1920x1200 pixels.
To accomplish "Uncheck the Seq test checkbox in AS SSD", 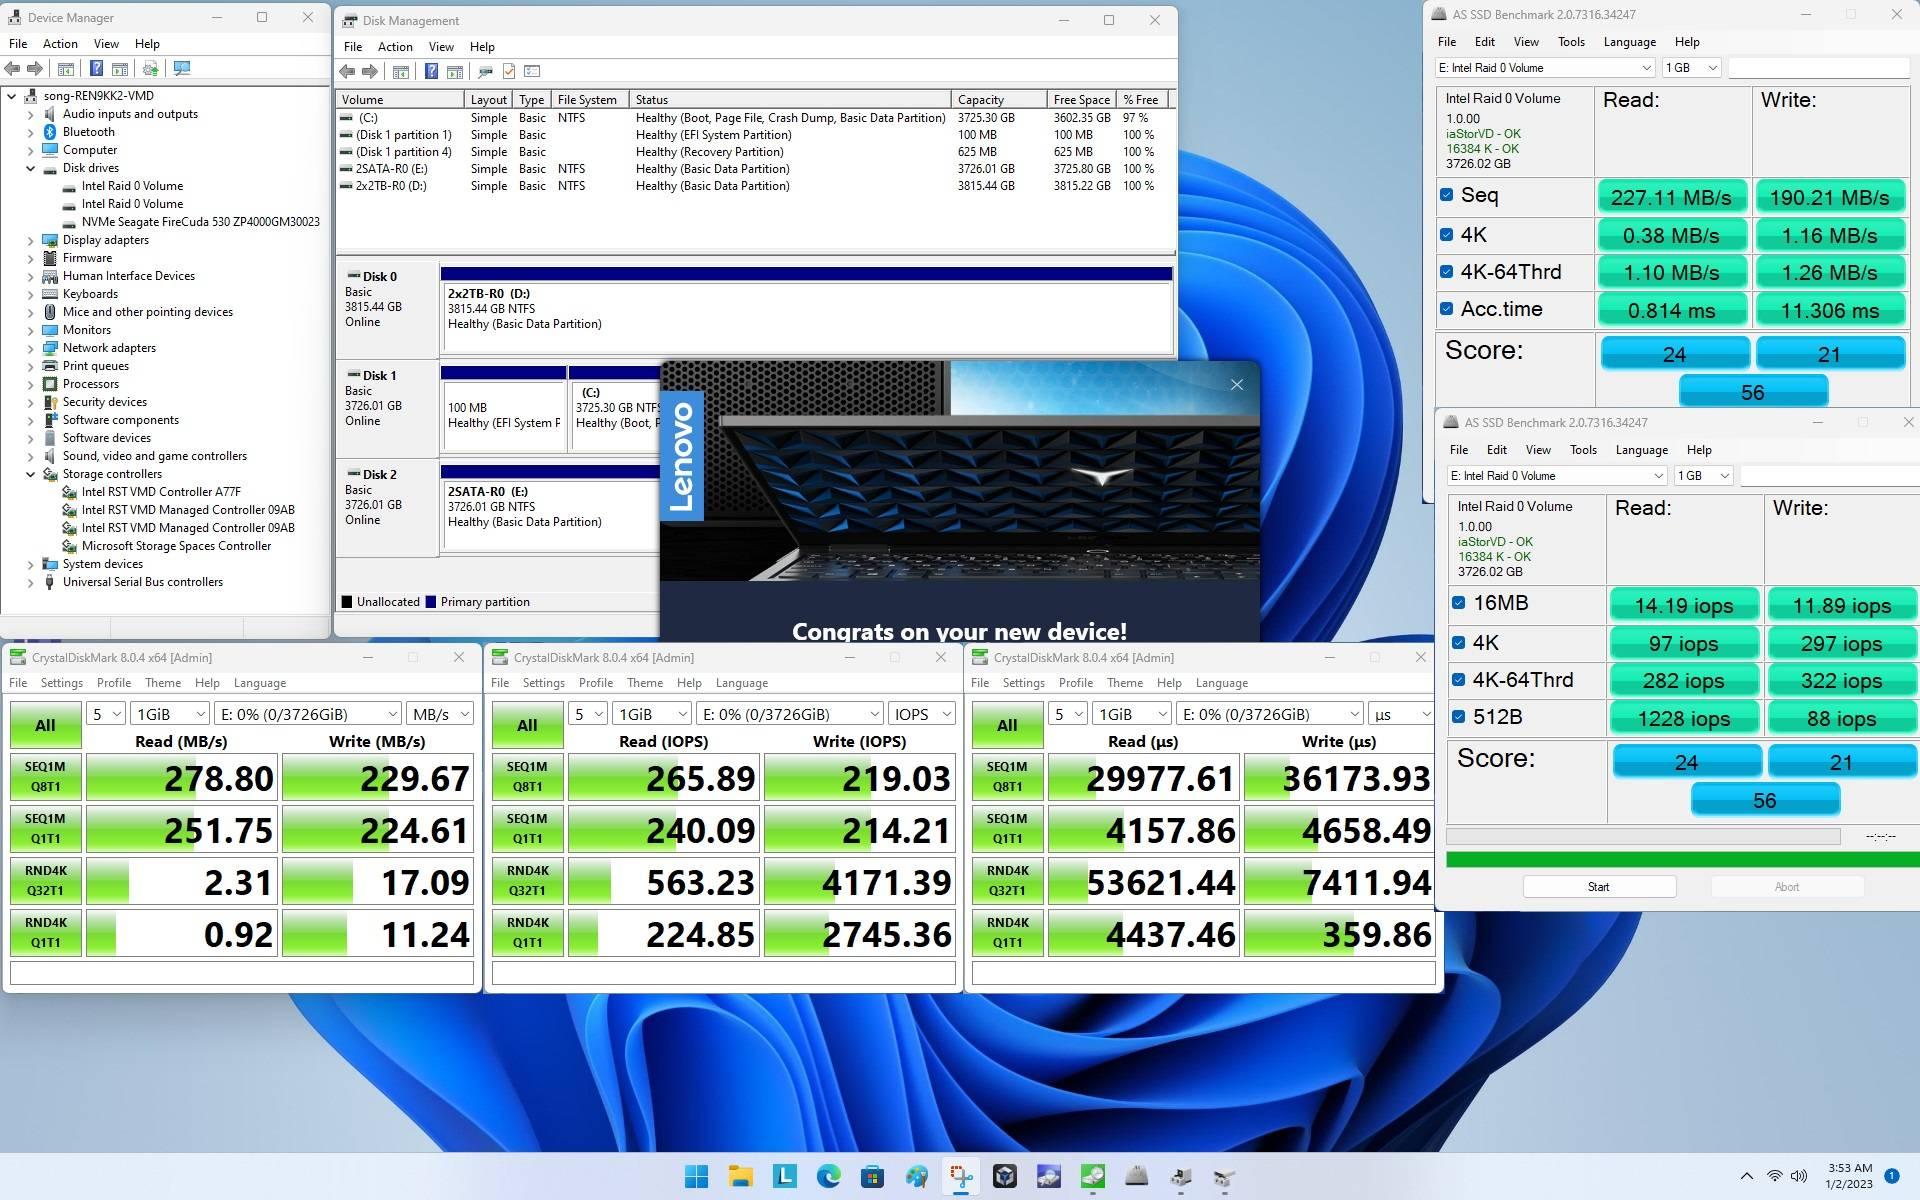I will coord(1446,195).
